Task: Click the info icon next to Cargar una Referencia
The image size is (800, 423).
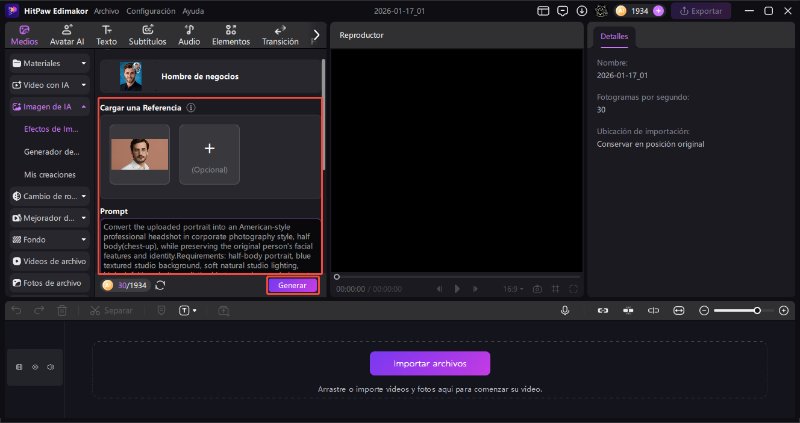Action: 191,108
